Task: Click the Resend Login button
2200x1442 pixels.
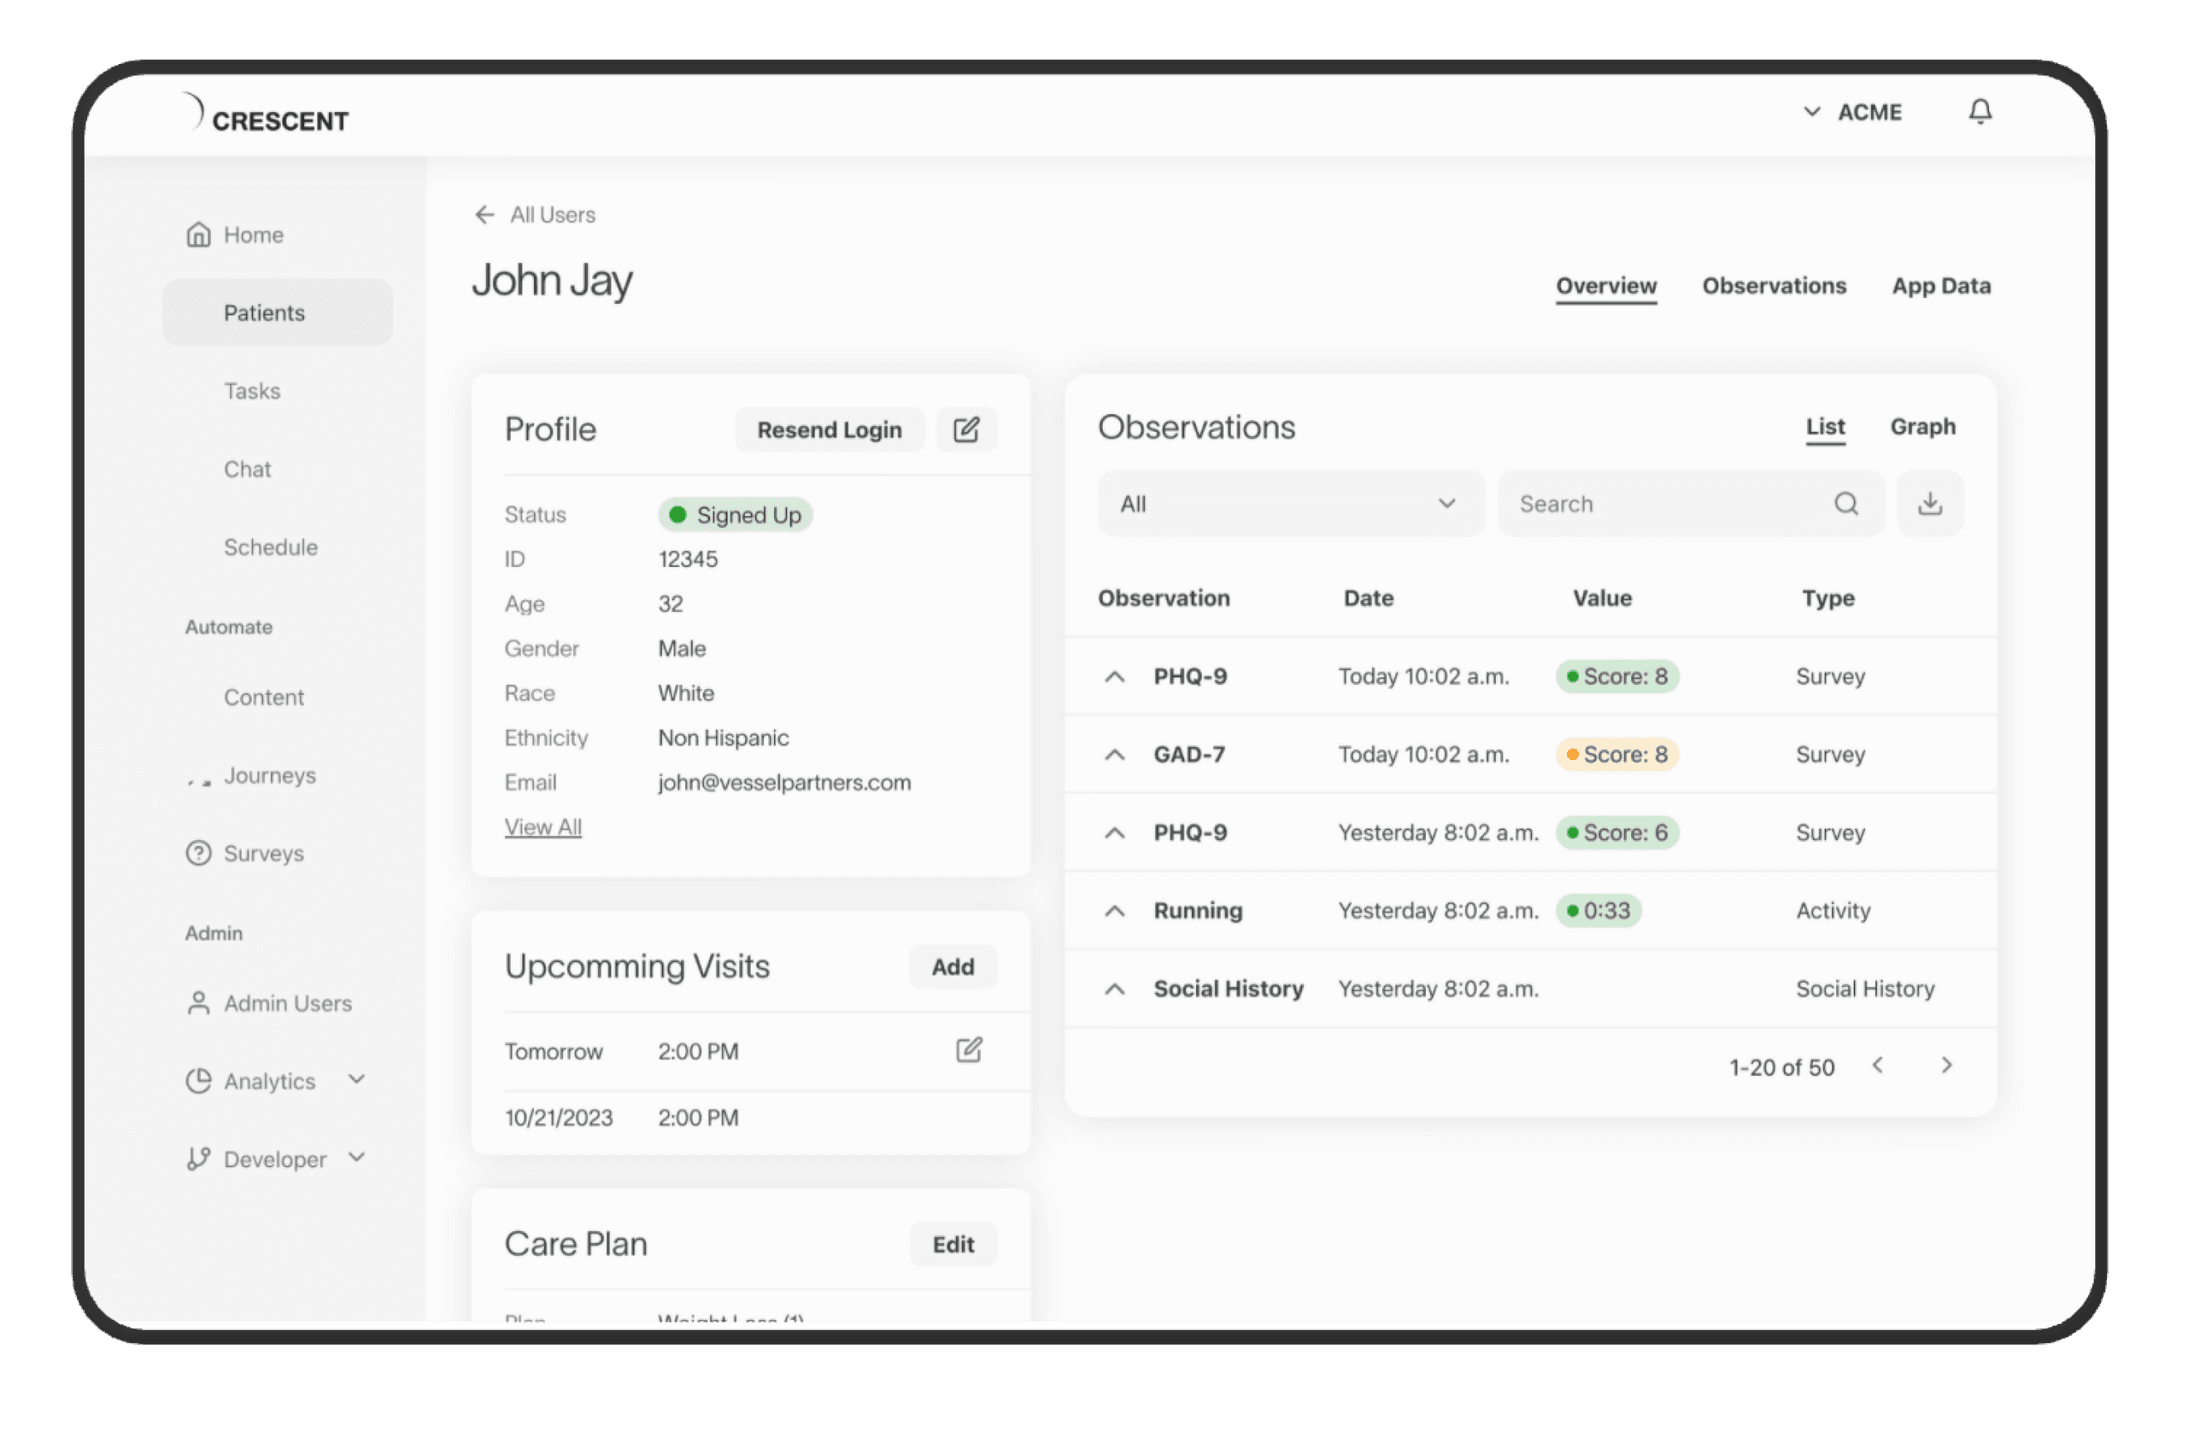Action: tap(829, 430)
